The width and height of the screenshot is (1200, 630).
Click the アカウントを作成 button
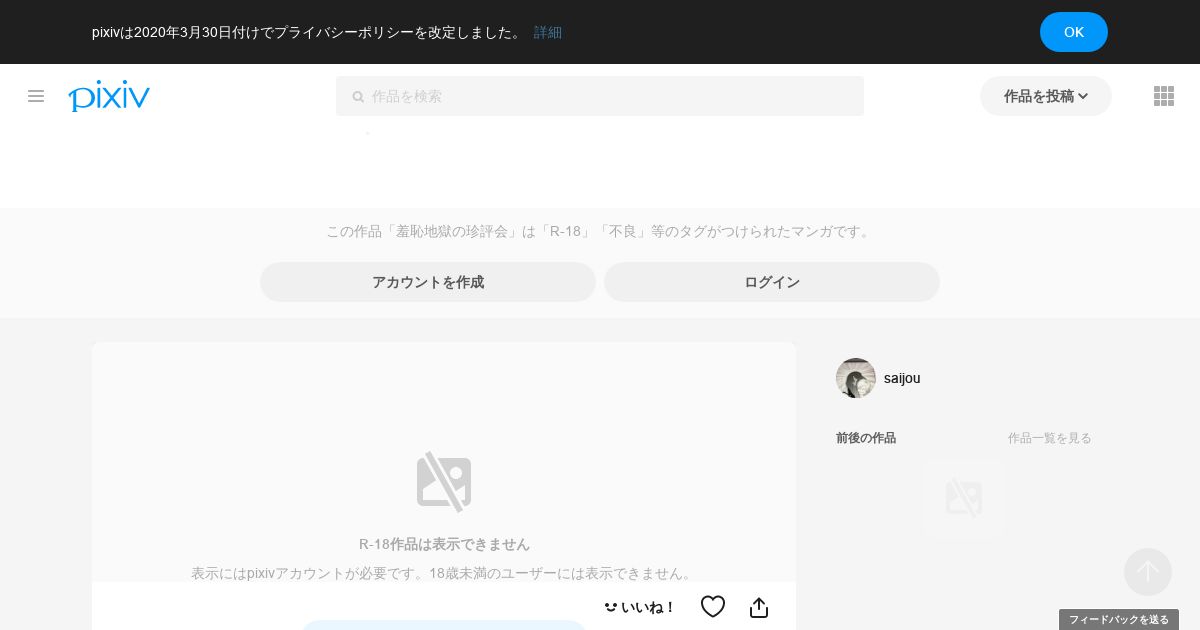[x=428, y=282]
